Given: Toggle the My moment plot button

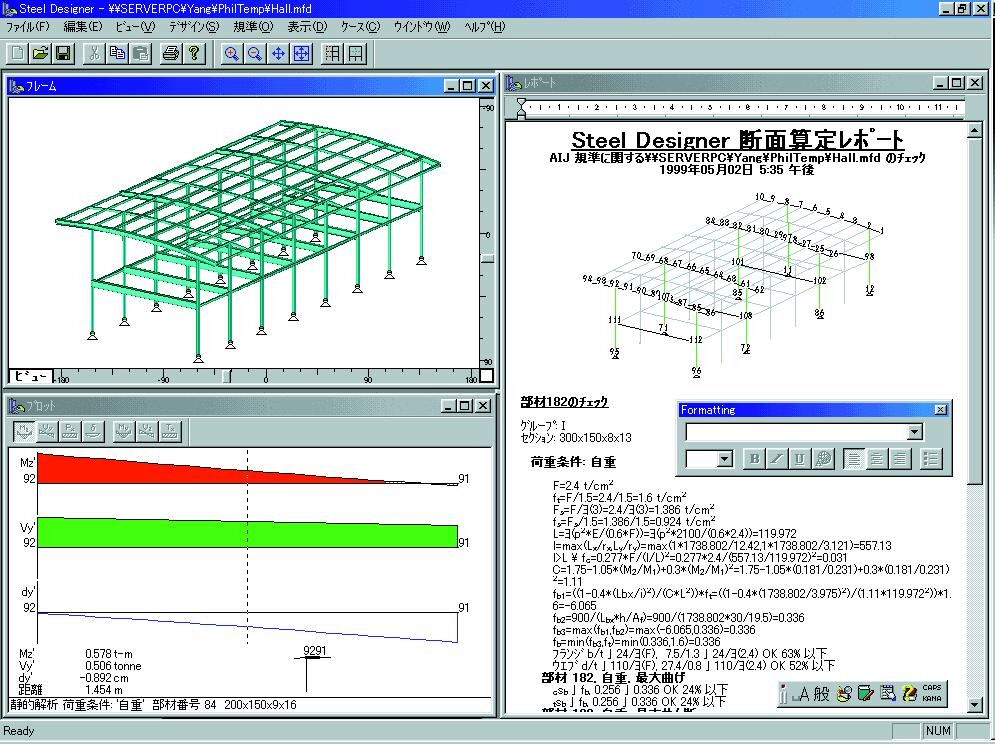Looking at the screenshot, I should 124,431.
